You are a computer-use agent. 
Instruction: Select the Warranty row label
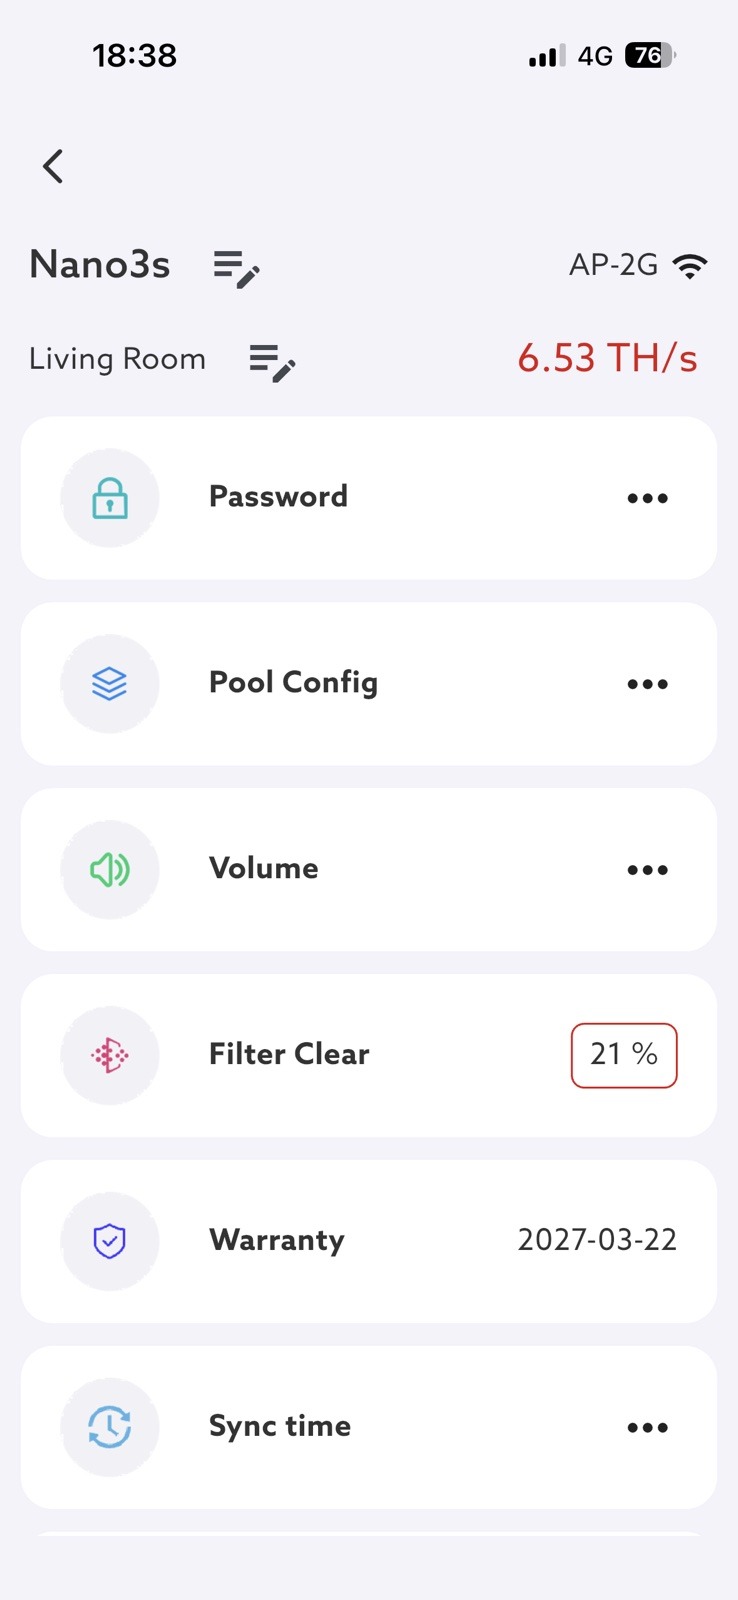click(277, 1240)
